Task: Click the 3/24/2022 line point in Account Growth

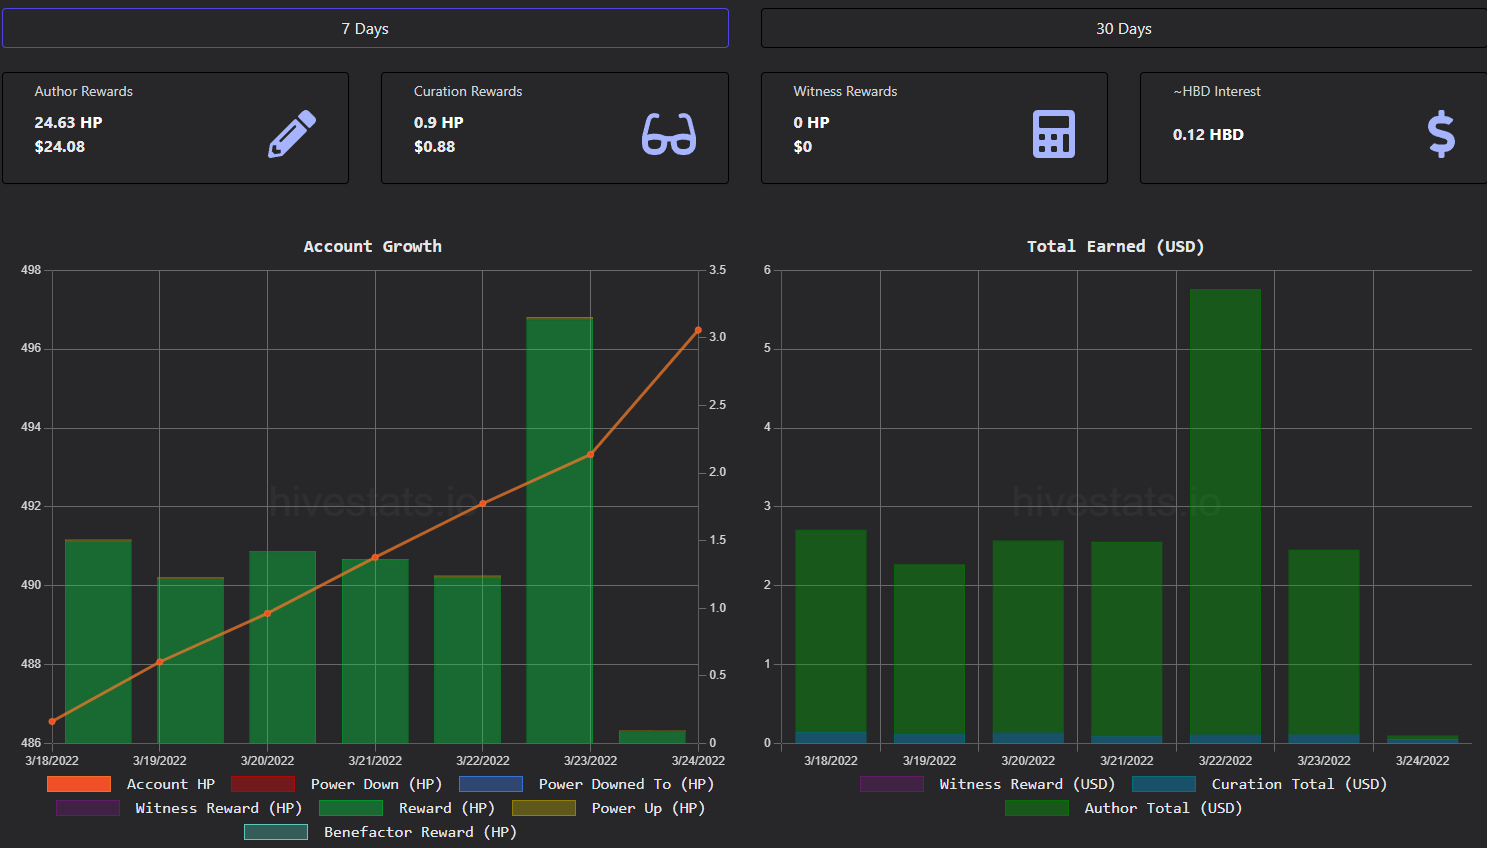Action: point(698,330)
